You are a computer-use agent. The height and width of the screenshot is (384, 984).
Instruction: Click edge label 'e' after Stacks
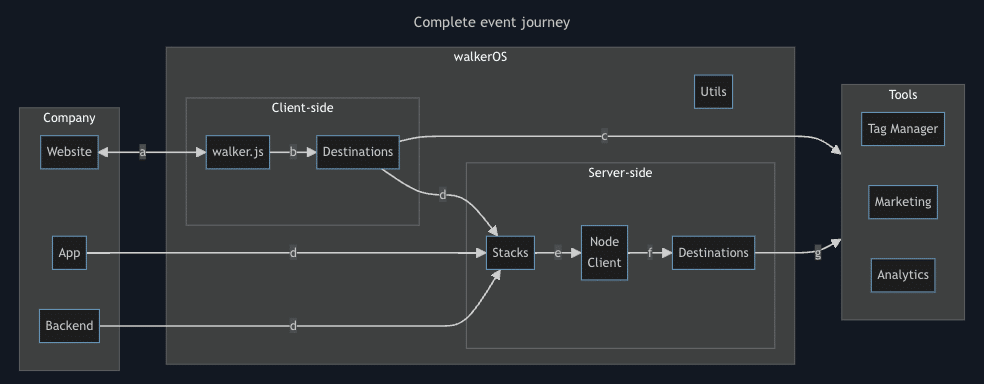pyautogui.click(x=558, y=253)
